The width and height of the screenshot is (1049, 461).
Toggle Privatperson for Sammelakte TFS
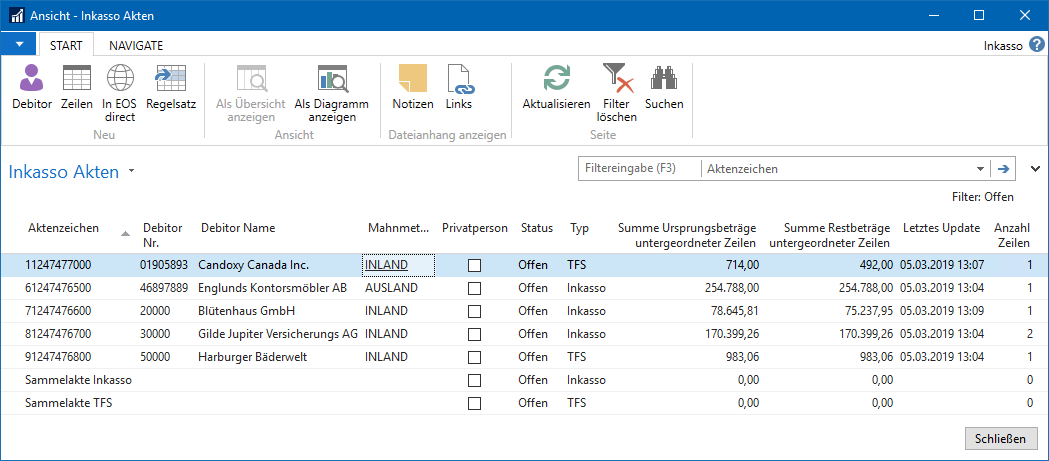tap(474, 403)
